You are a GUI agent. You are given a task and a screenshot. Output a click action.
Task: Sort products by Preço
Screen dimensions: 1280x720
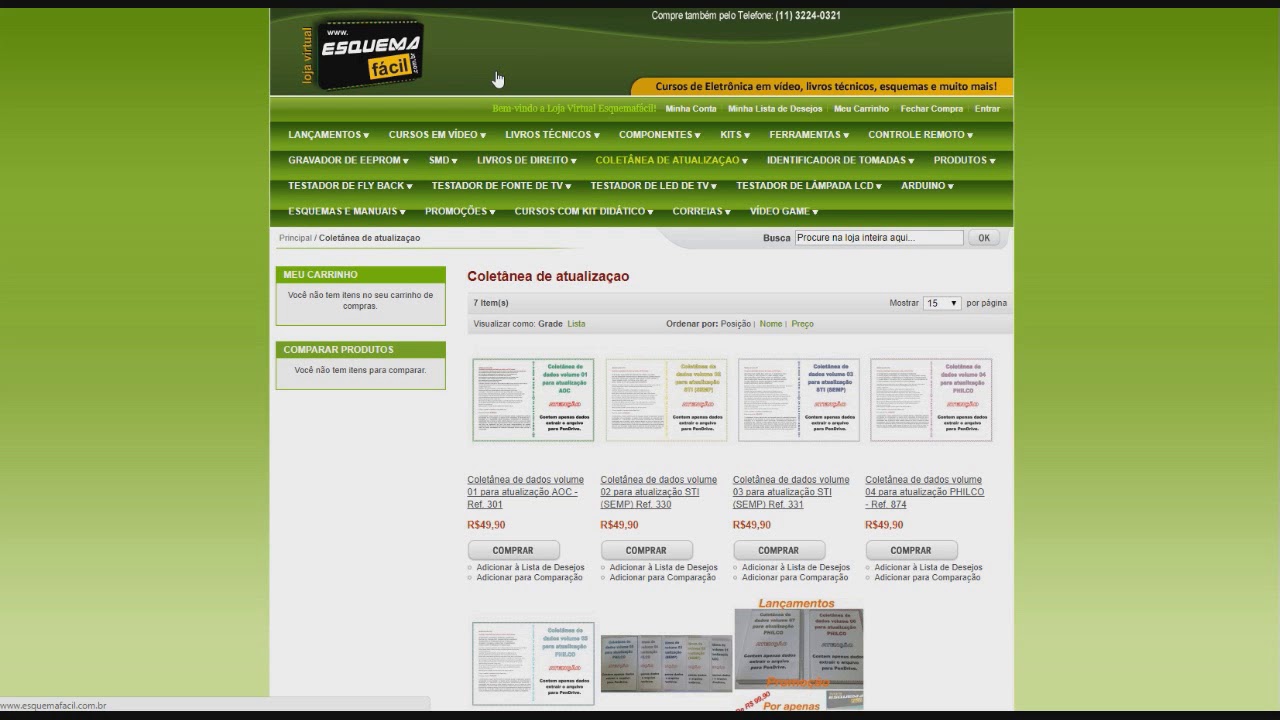pyautogui.click(x=802, y=324)
